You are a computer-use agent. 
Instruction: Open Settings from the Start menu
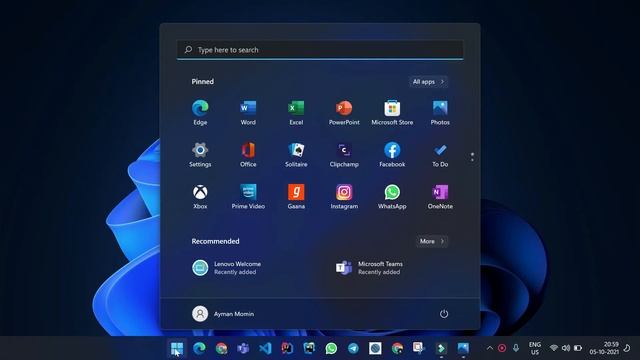(200, 155)
